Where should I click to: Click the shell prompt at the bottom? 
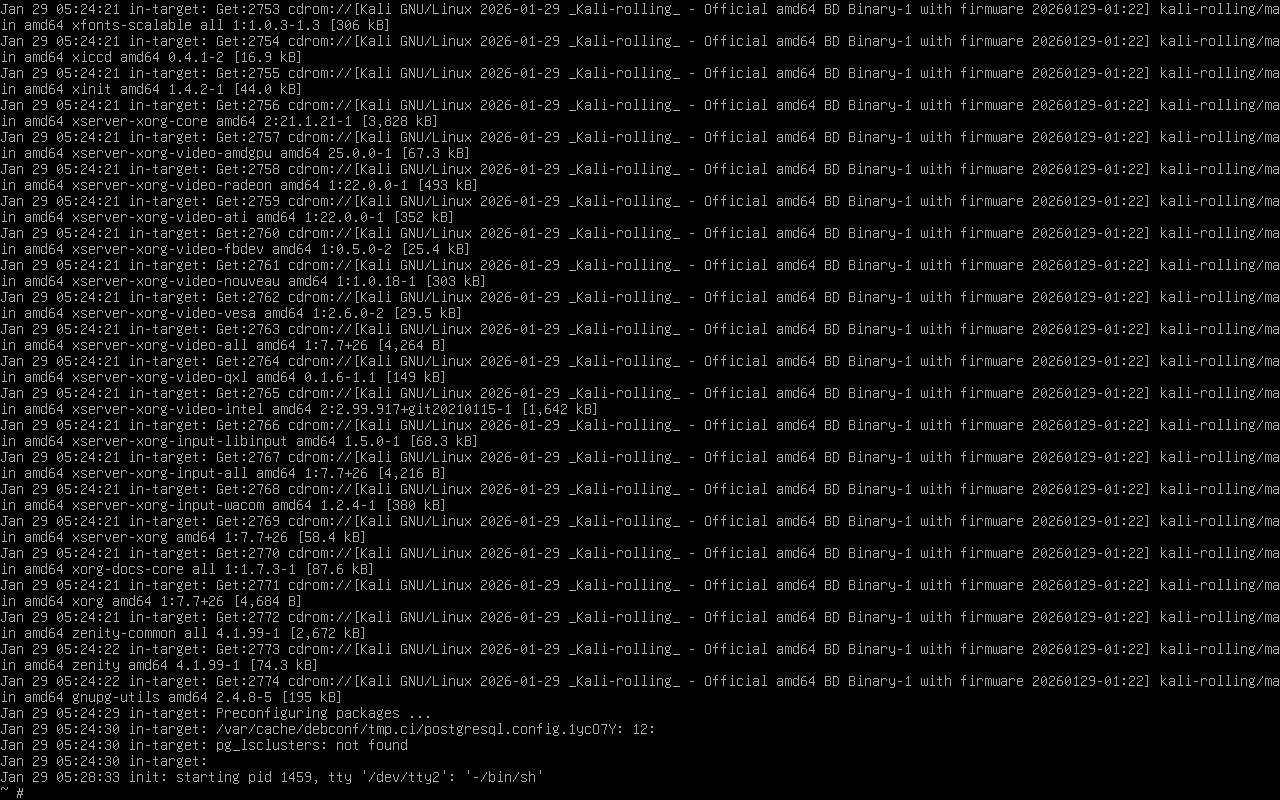click(12, 793)
